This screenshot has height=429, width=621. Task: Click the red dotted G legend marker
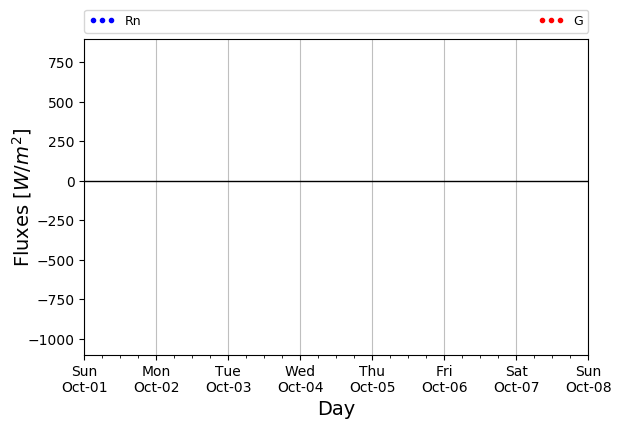(x=551, y=21)
